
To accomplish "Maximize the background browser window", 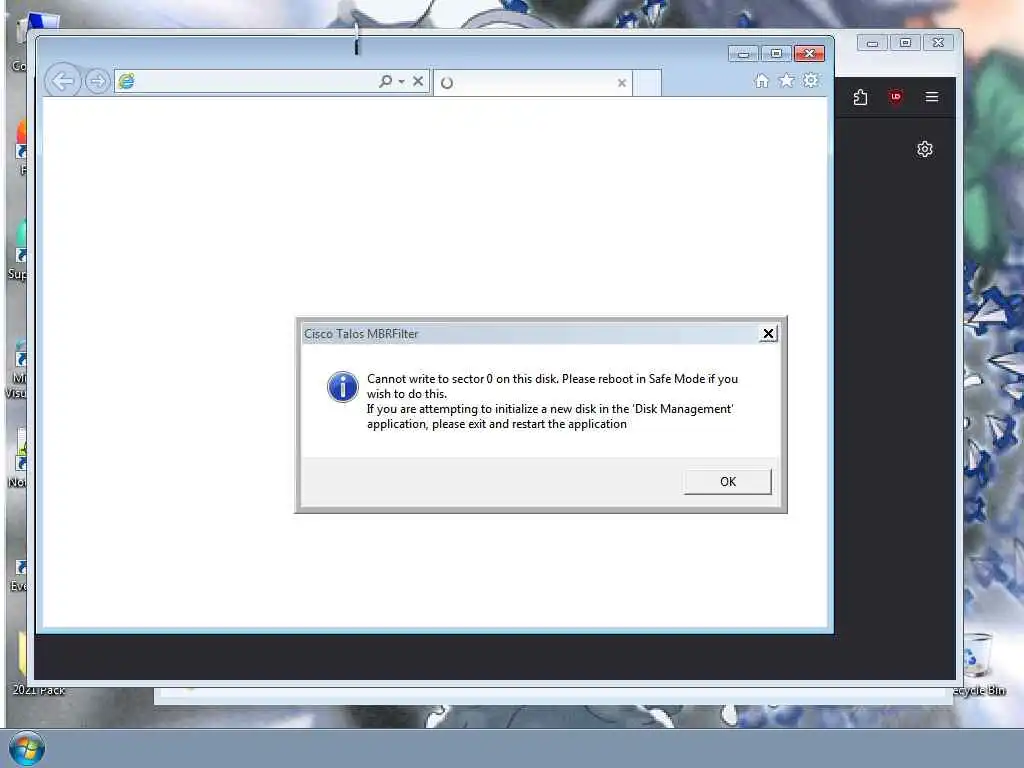I will [905, 43].
